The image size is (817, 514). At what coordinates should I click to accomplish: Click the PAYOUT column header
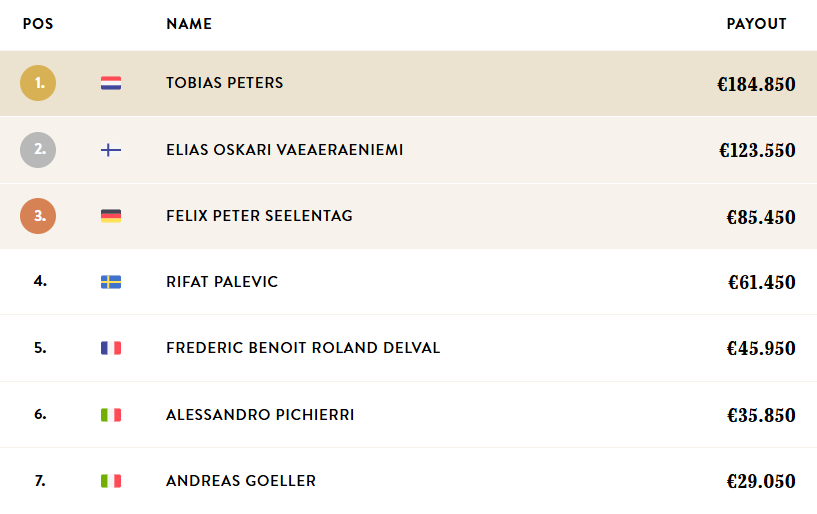coord(756,24)
